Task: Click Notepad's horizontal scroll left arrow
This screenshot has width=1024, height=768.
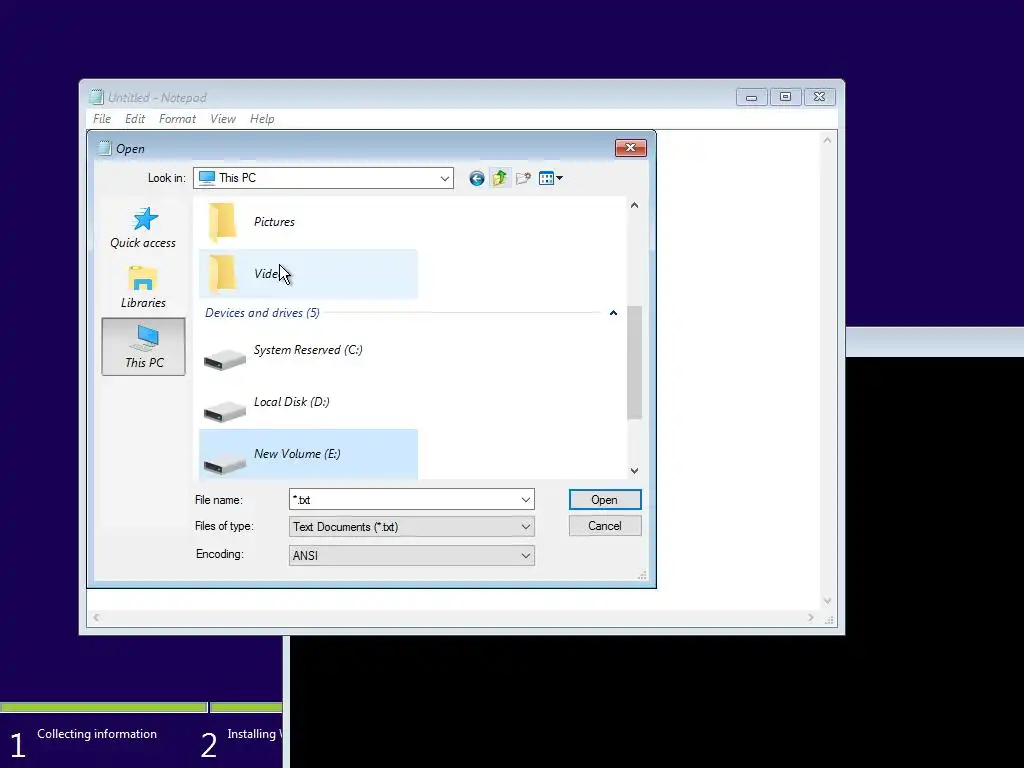Action: click(97, 618)
